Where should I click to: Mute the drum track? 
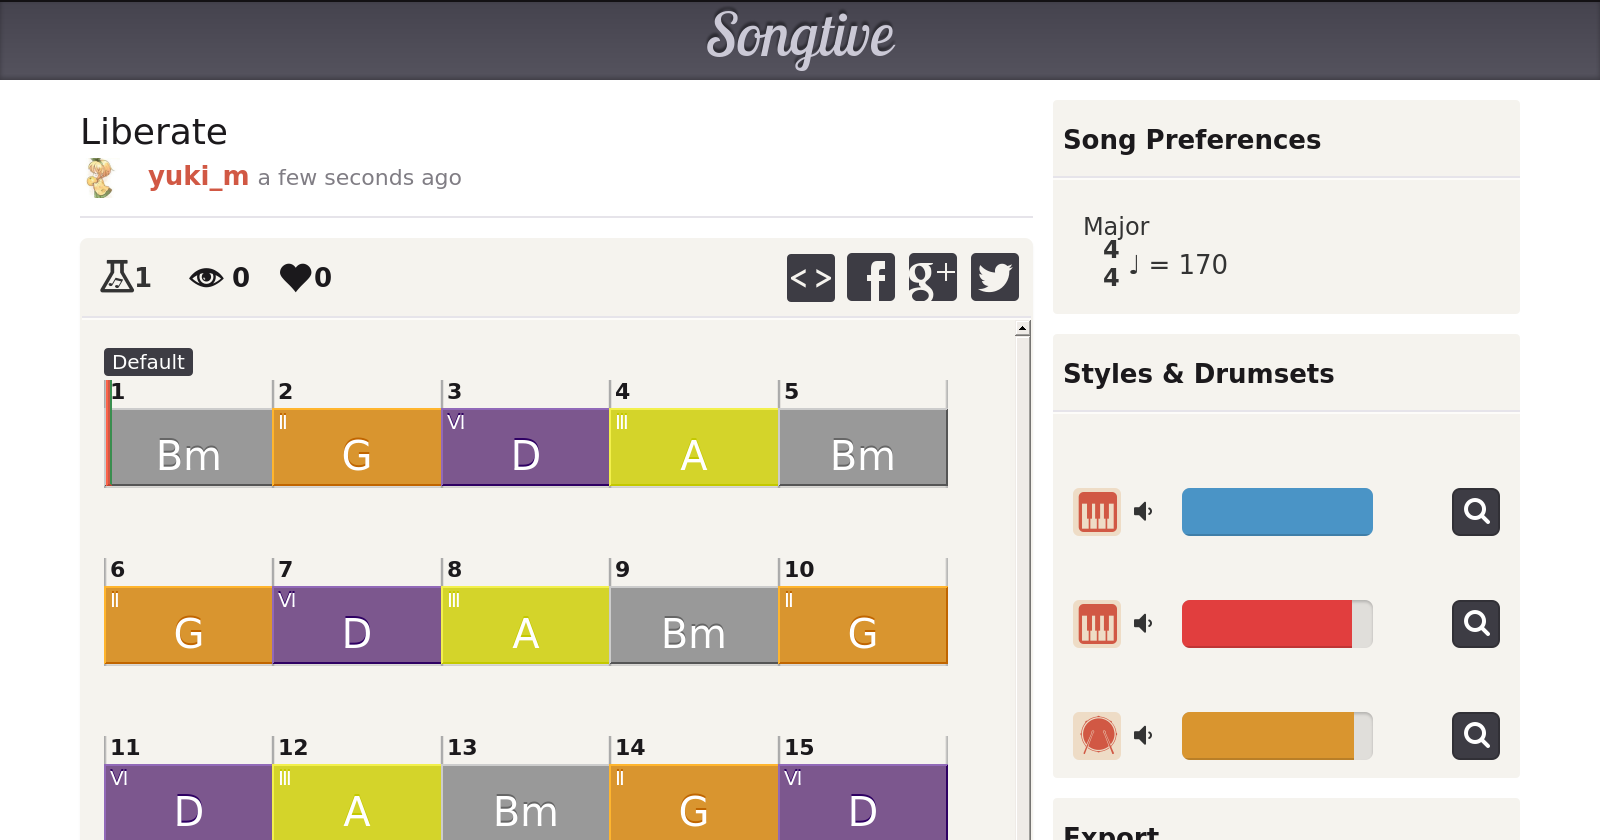(x=1143, y=736)
